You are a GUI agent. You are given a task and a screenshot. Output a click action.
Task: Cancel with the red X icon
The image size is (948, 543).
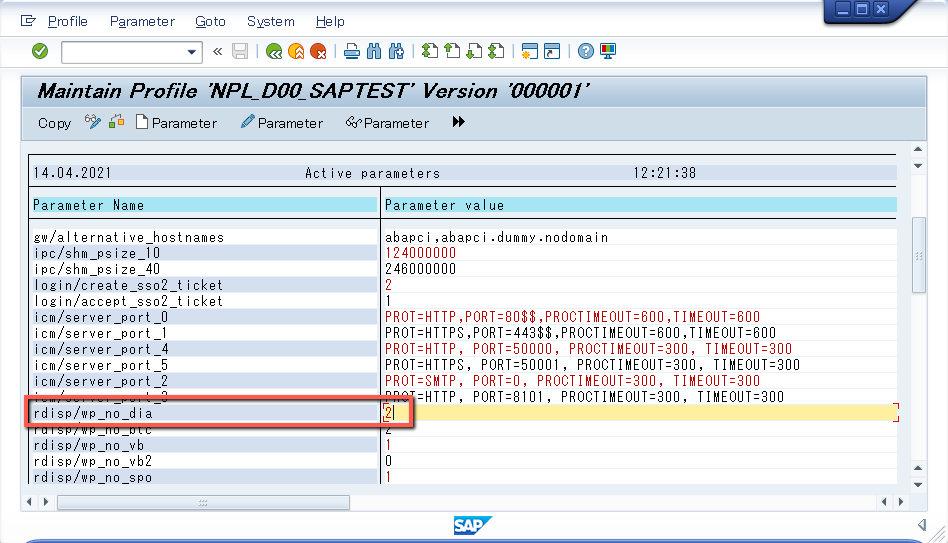318,51
